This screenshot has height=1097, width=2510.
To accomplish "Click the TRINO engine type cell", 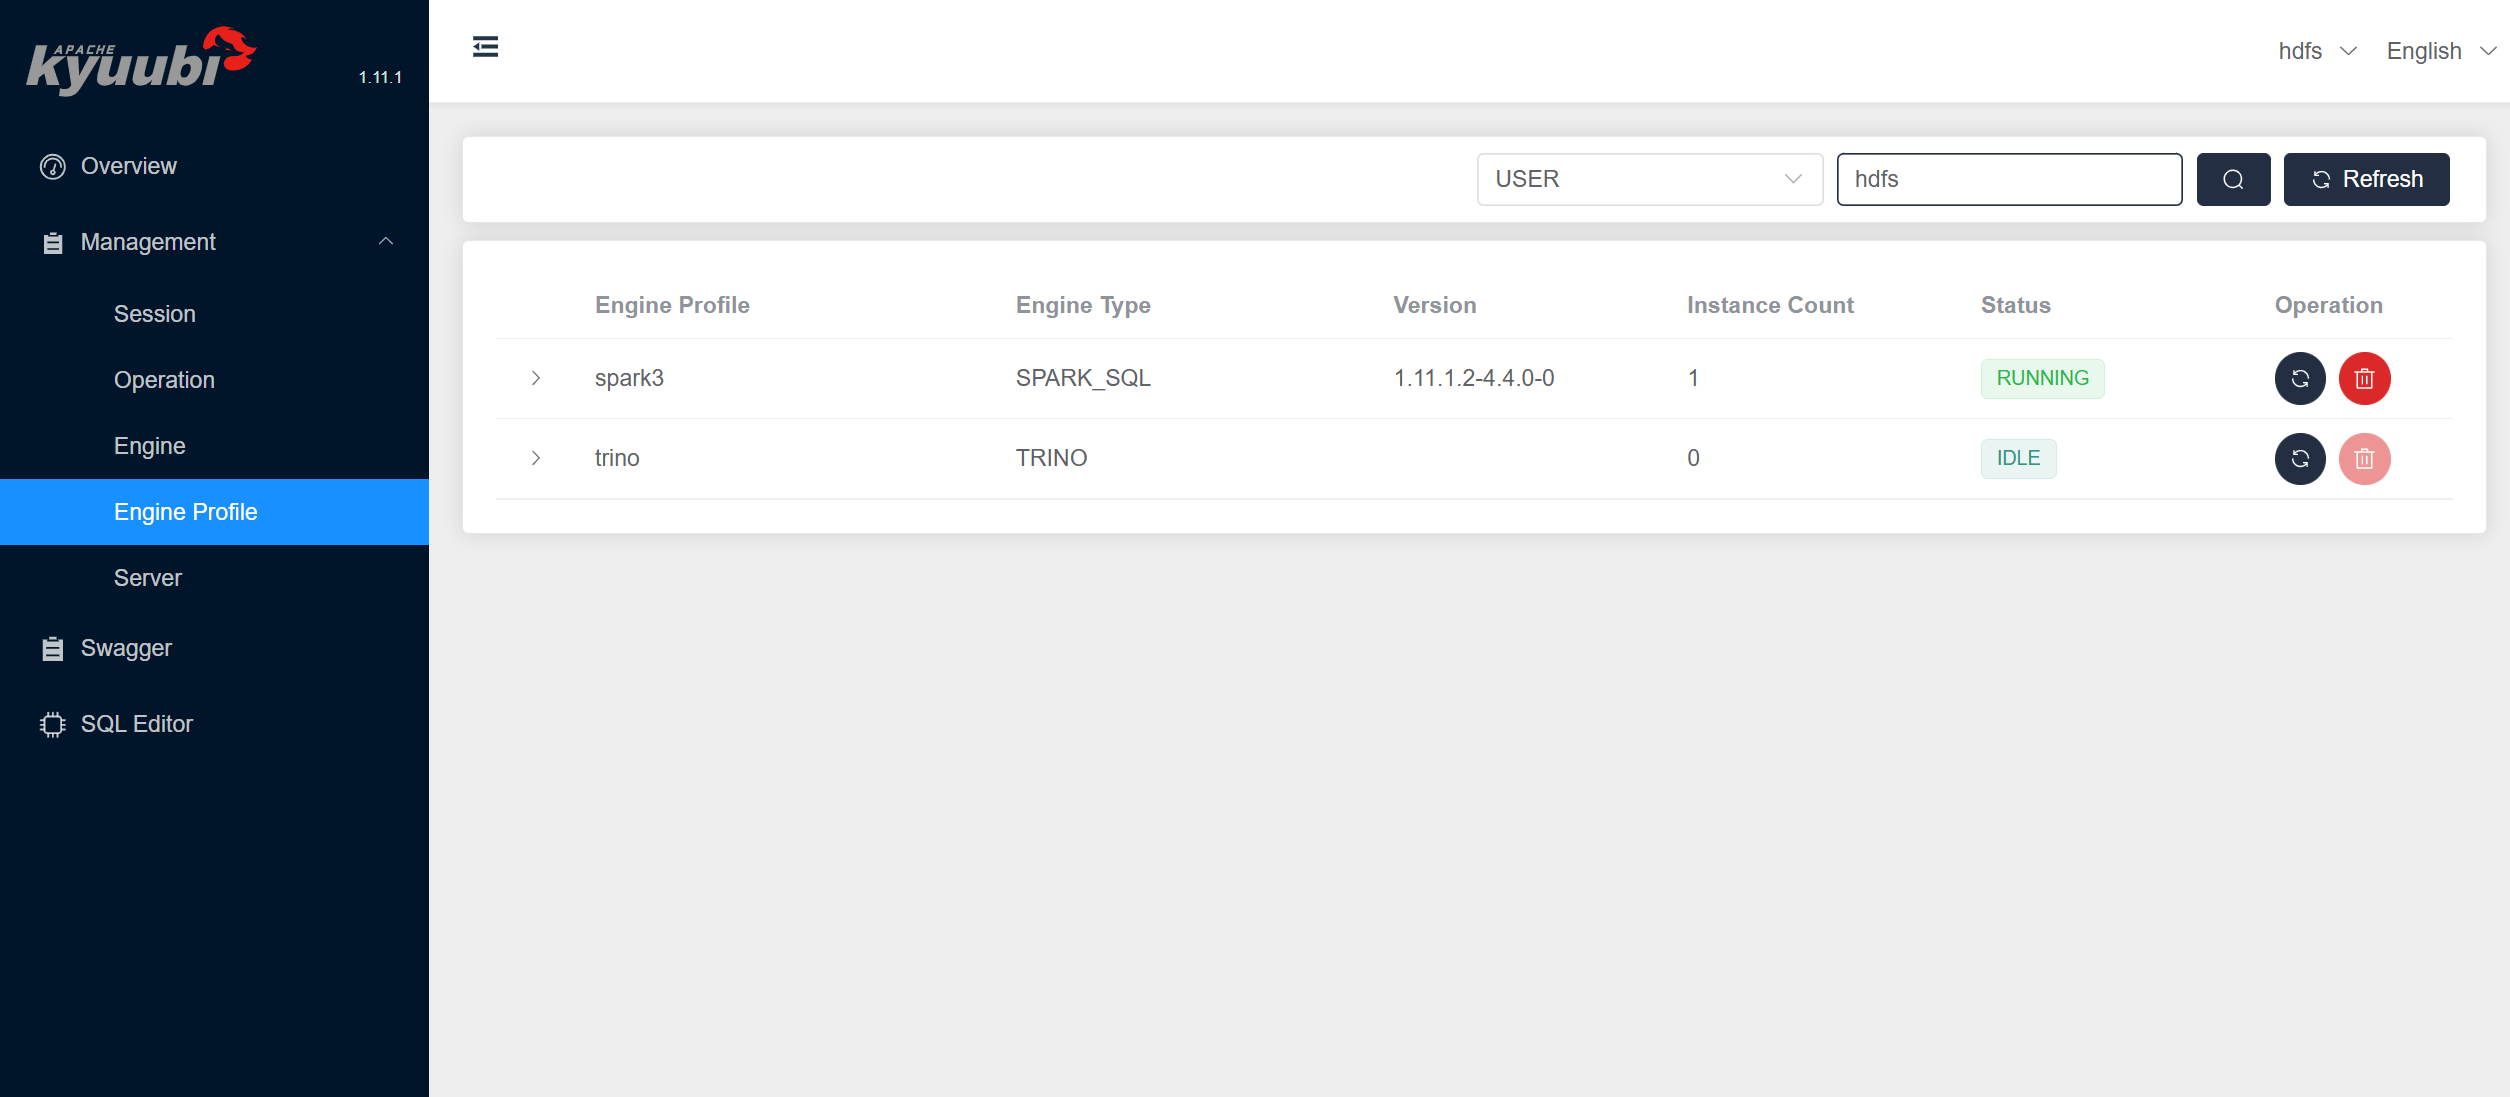I will pos(1051,458).
